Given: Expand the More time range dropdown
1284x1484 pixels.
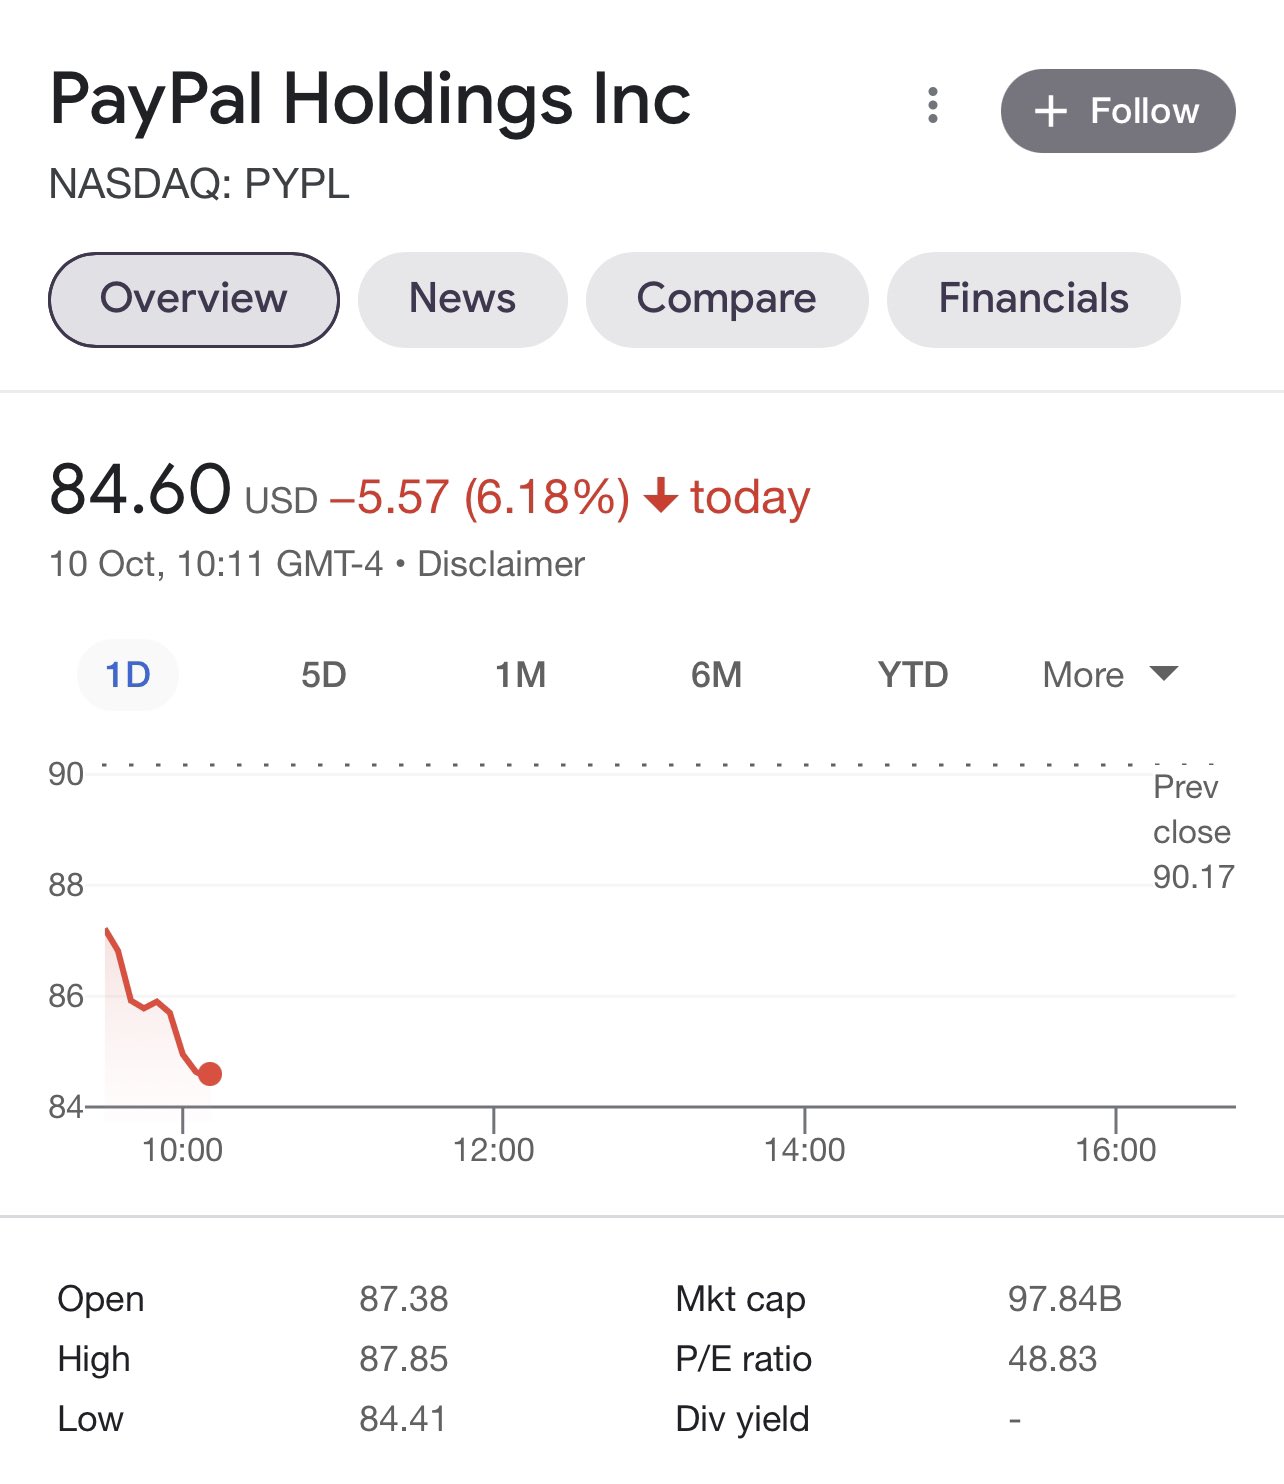Looking at the screenshot, I should [1110, 675].
